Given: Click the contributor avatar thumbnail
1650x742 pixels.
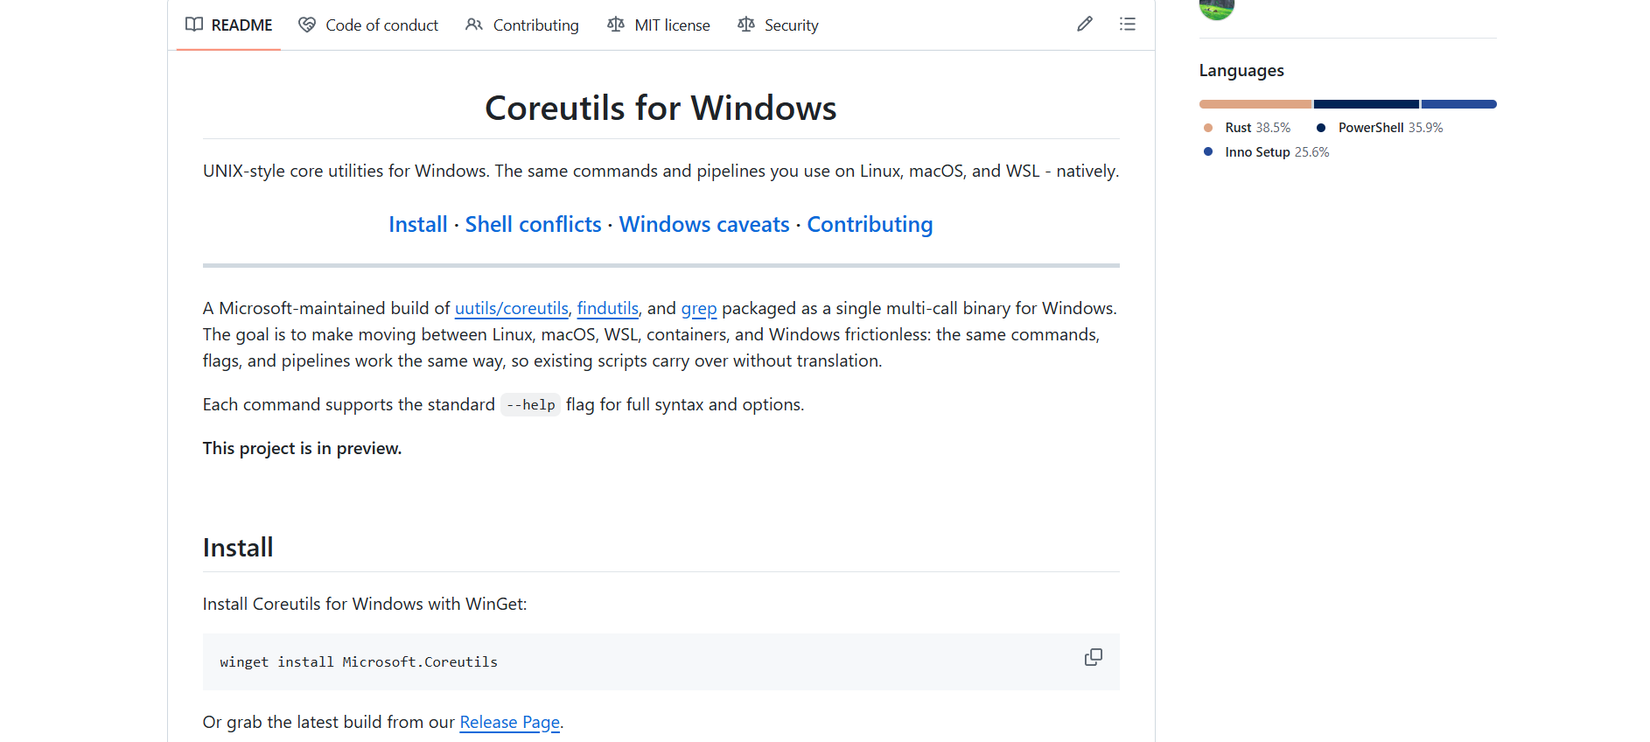Looking at the screenshot, I should click(1217, 8).
